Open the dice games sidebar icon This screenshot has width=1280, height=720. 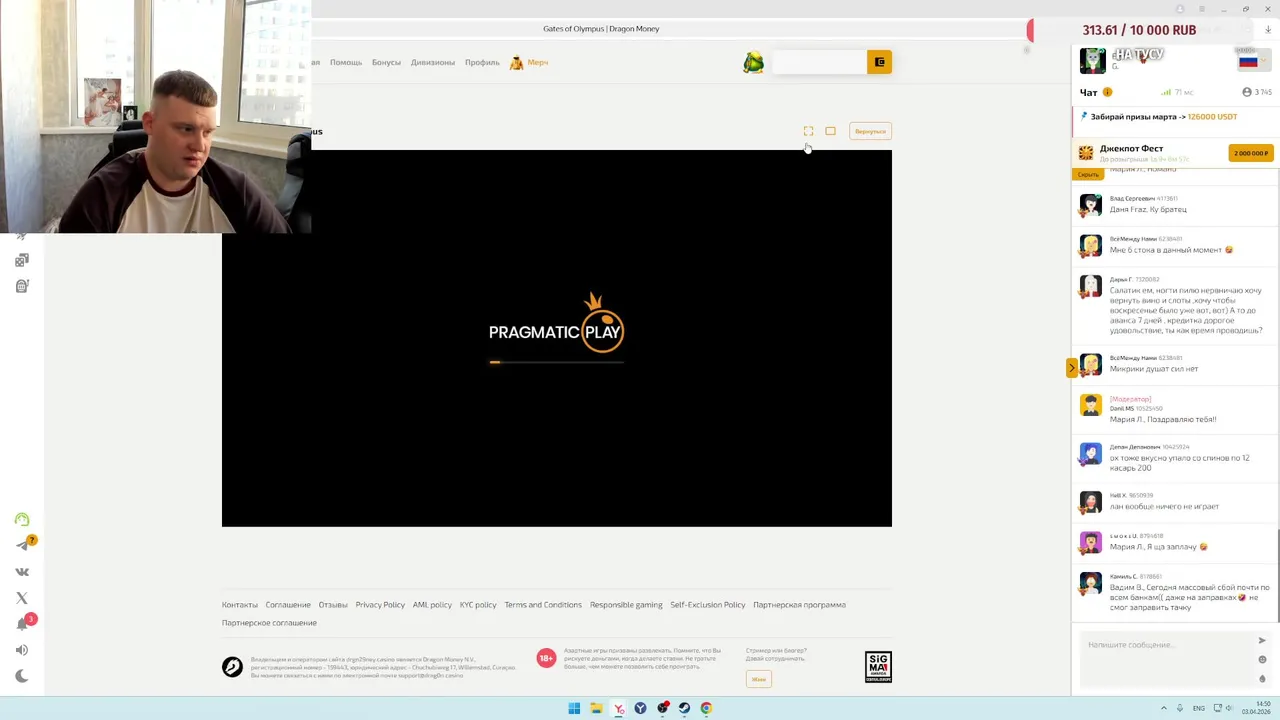click(22, 260)
